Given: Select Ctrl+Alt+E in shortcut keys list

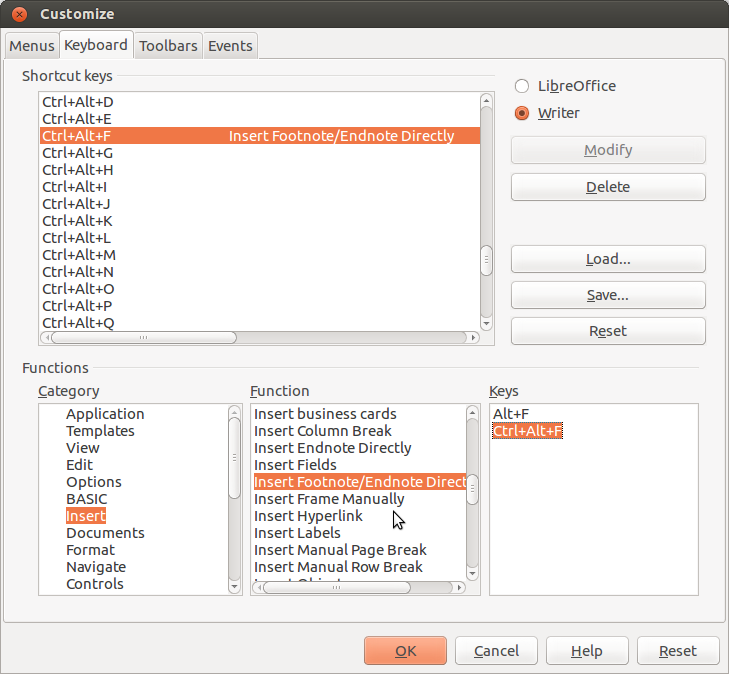Looking at the screenshot, I should pyautogui.click(x=260, y=119).
